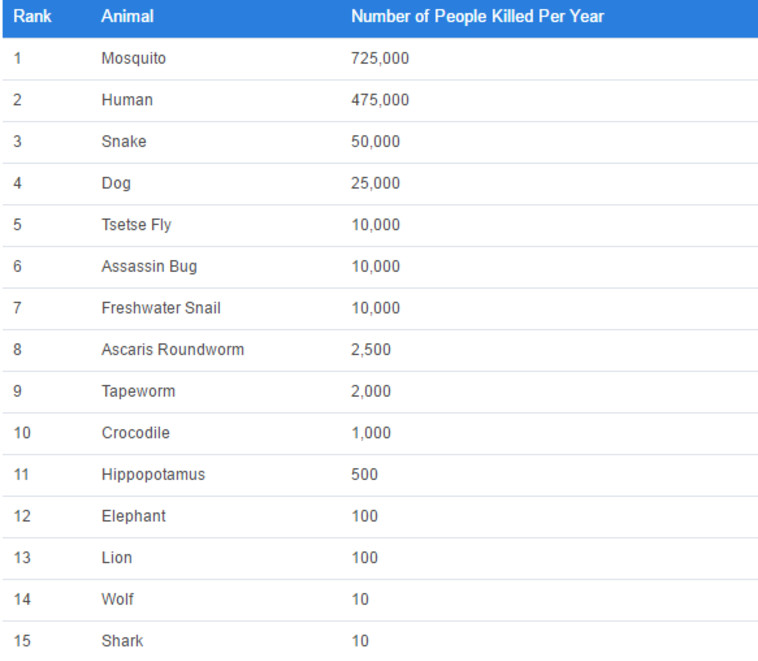Viewport: 758px width, 661px height.
Task: Click the Elephant row name
Action: (133, 516)
